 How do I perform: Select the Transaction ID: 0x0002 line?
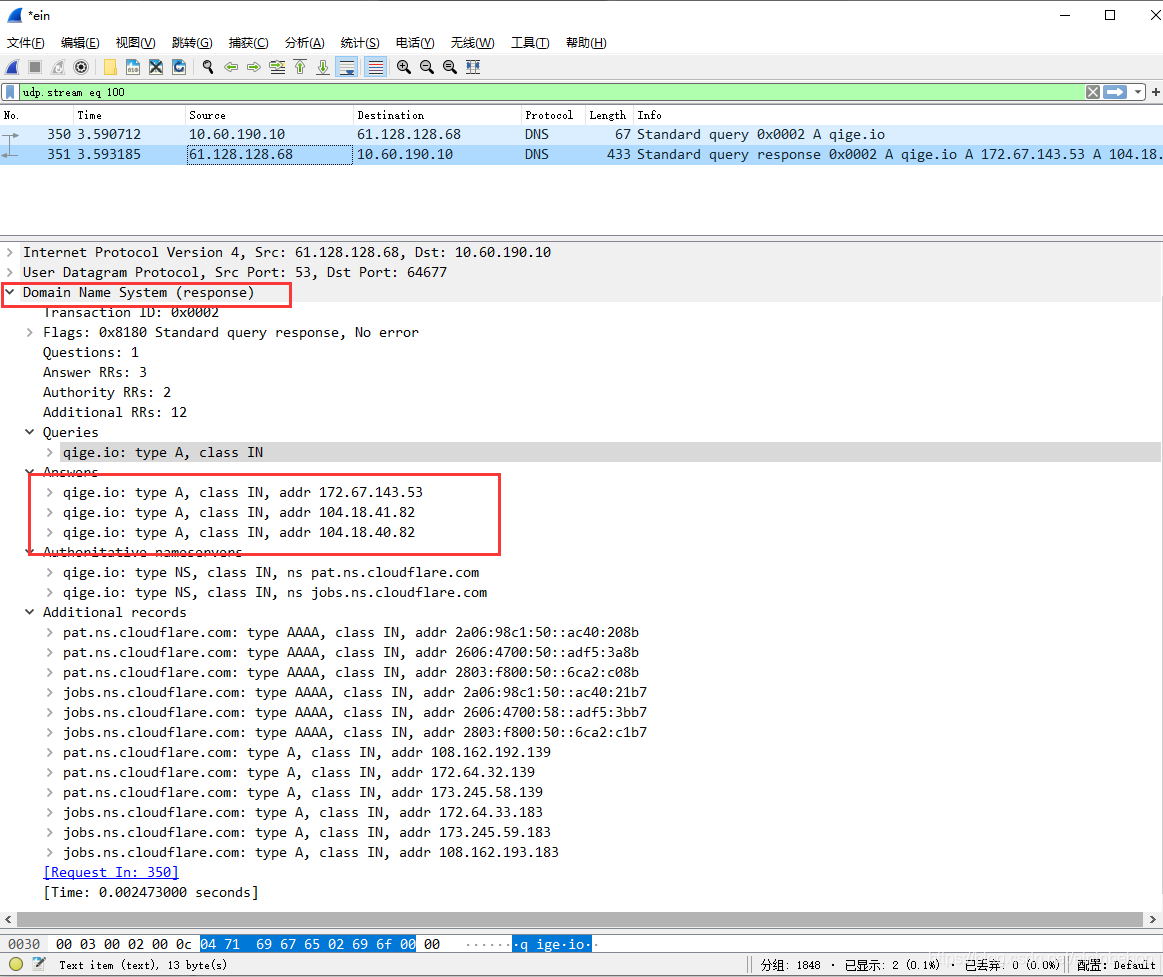(131, 312)
